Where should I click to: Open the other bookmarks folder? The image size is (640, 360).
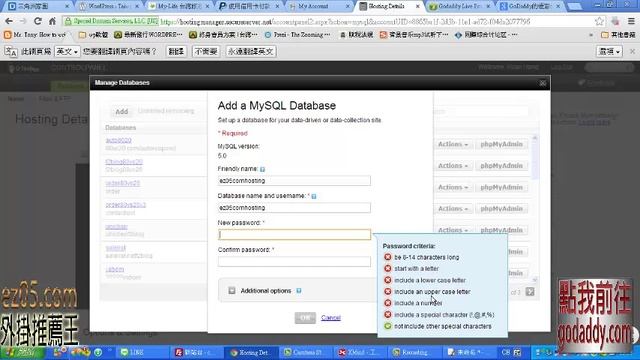pos(618,35)
